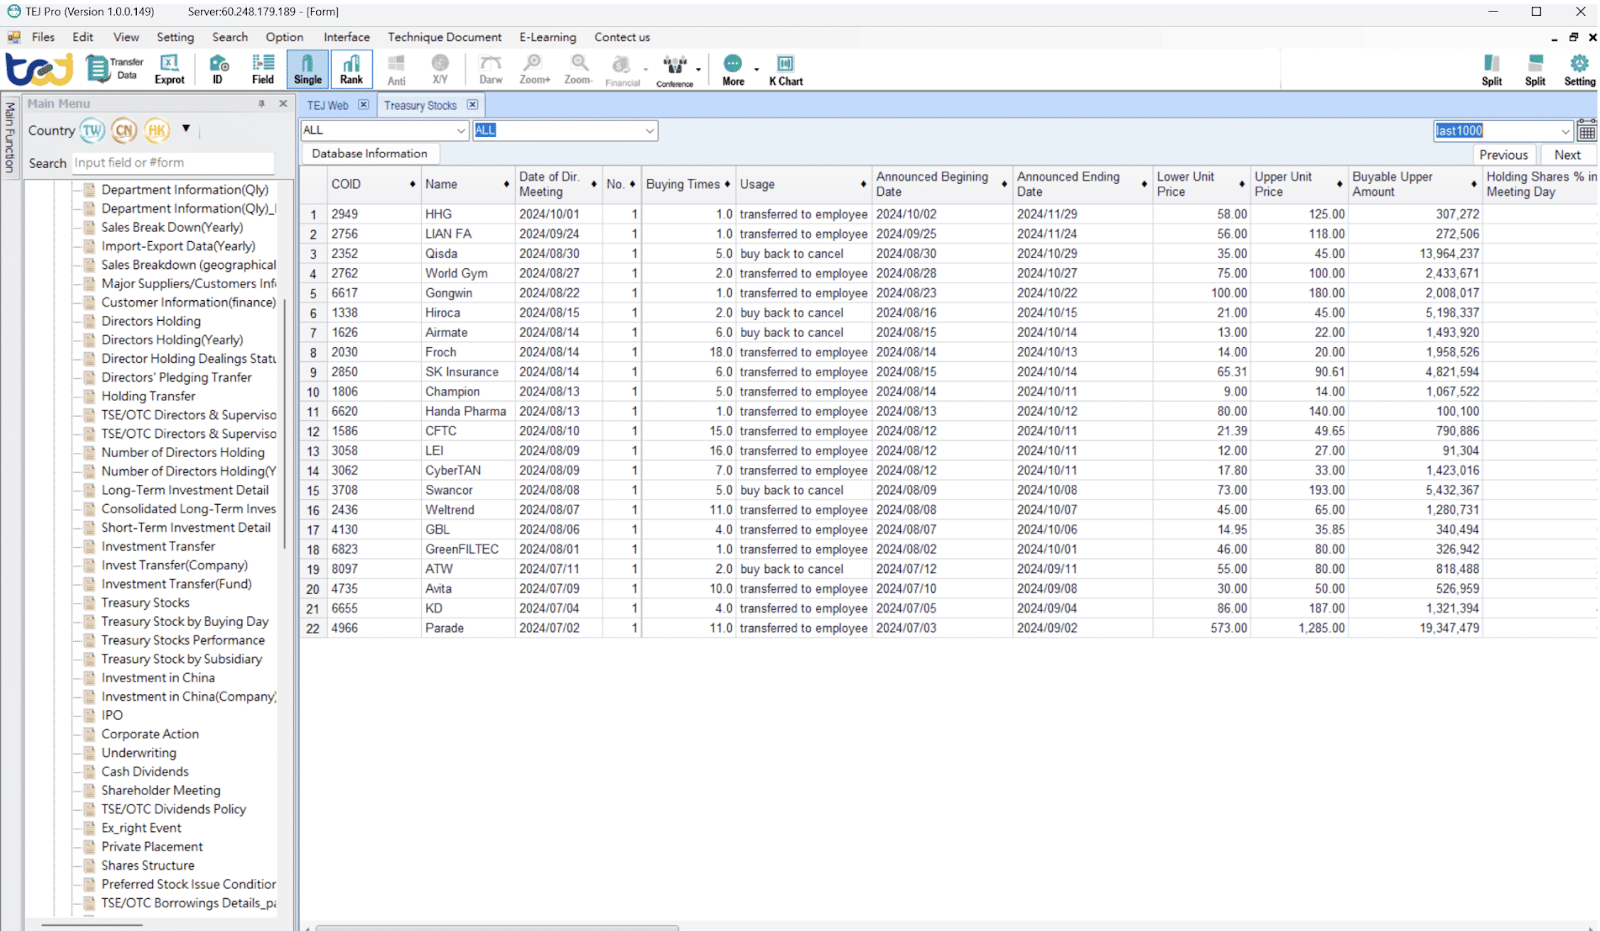Switch to the TEJ Web tab

click(x=327, y=105)
